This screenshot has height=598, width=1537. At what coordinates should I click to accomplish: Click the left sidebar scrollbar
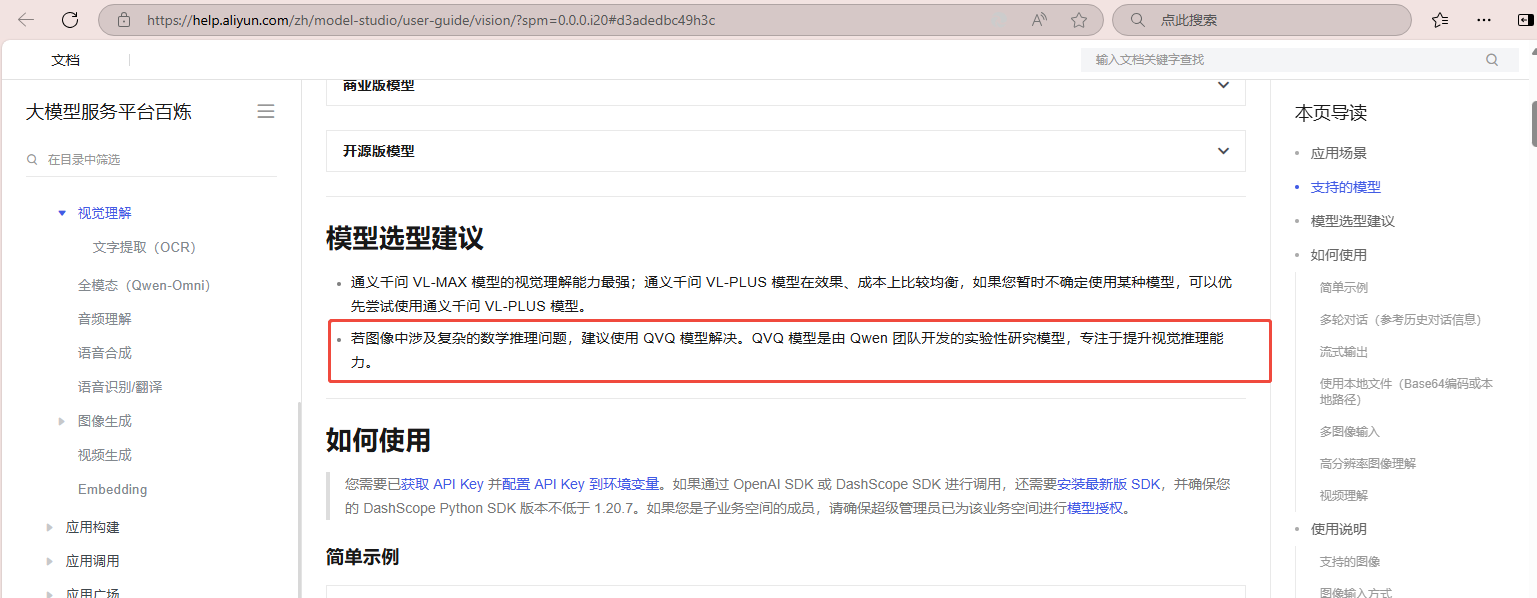[x=298, y=498]
